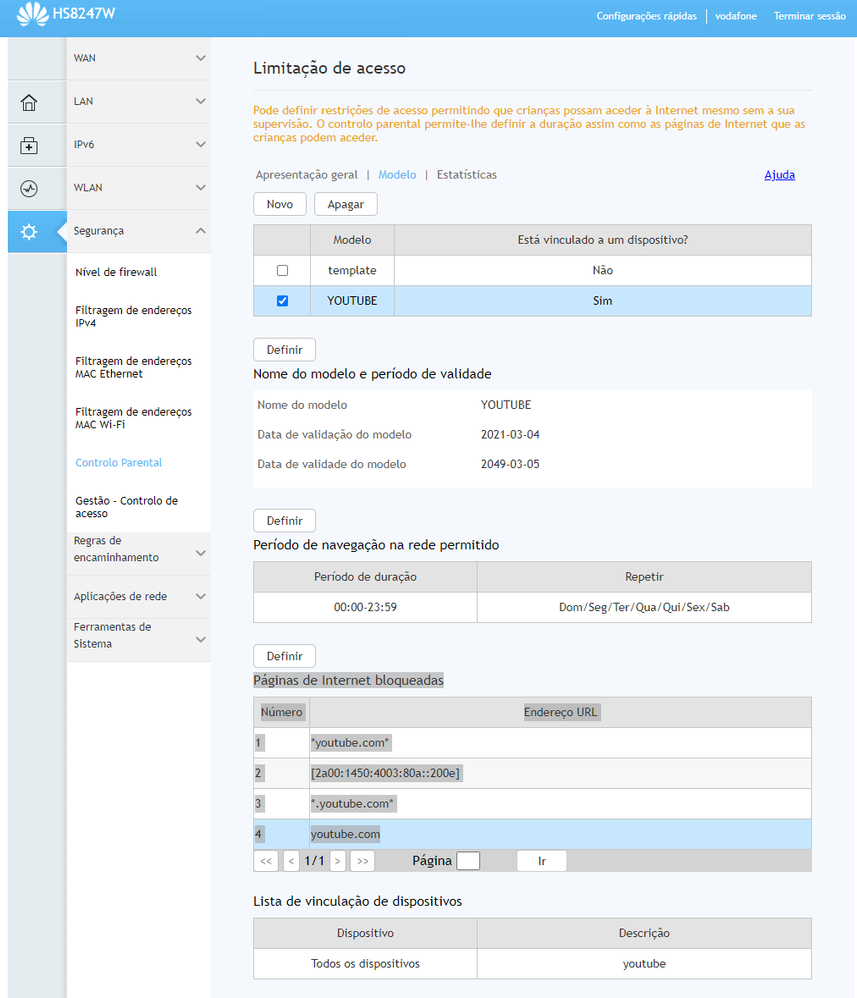The image size is (857, 998).
Task: Click the first-aid maintenance icon in sidebar
Action: pyautogui.click(x=29, y=146)
